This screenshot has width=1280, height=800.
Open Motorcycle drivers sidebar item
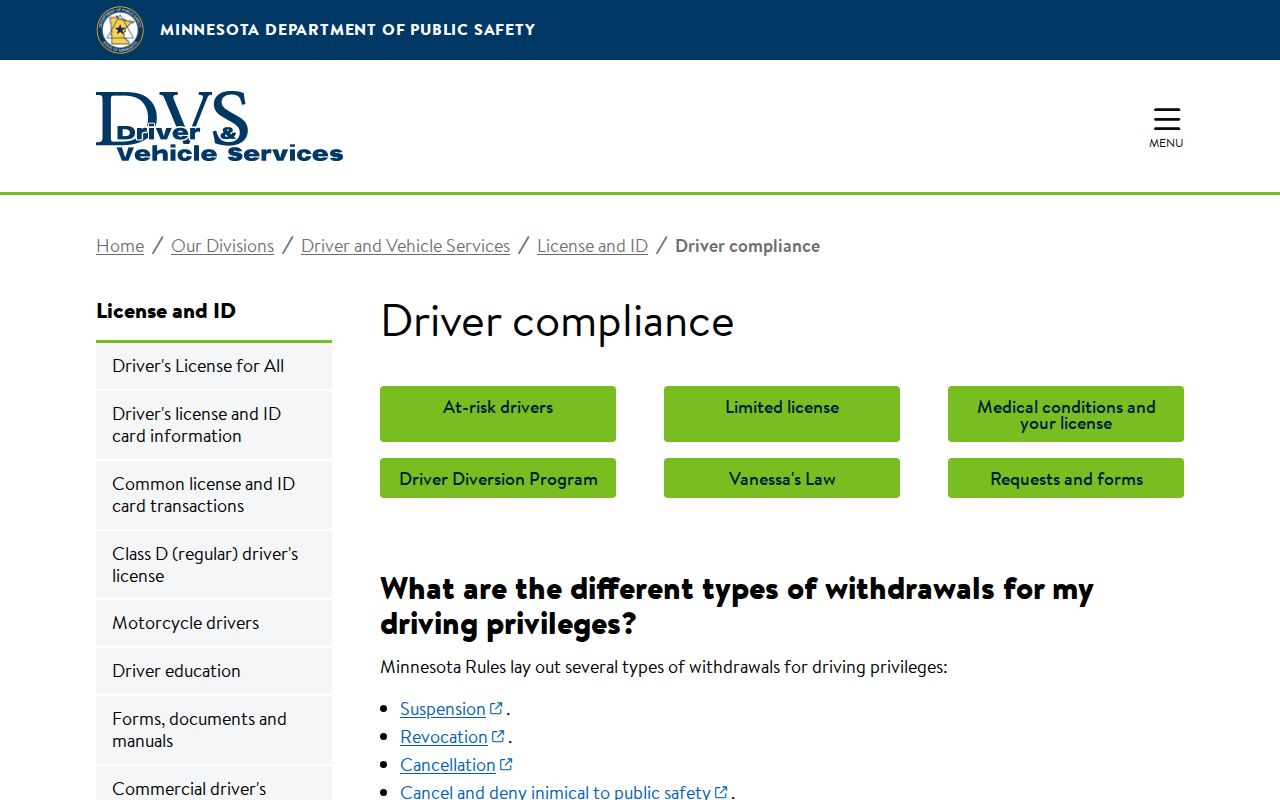tap(214, 623)
